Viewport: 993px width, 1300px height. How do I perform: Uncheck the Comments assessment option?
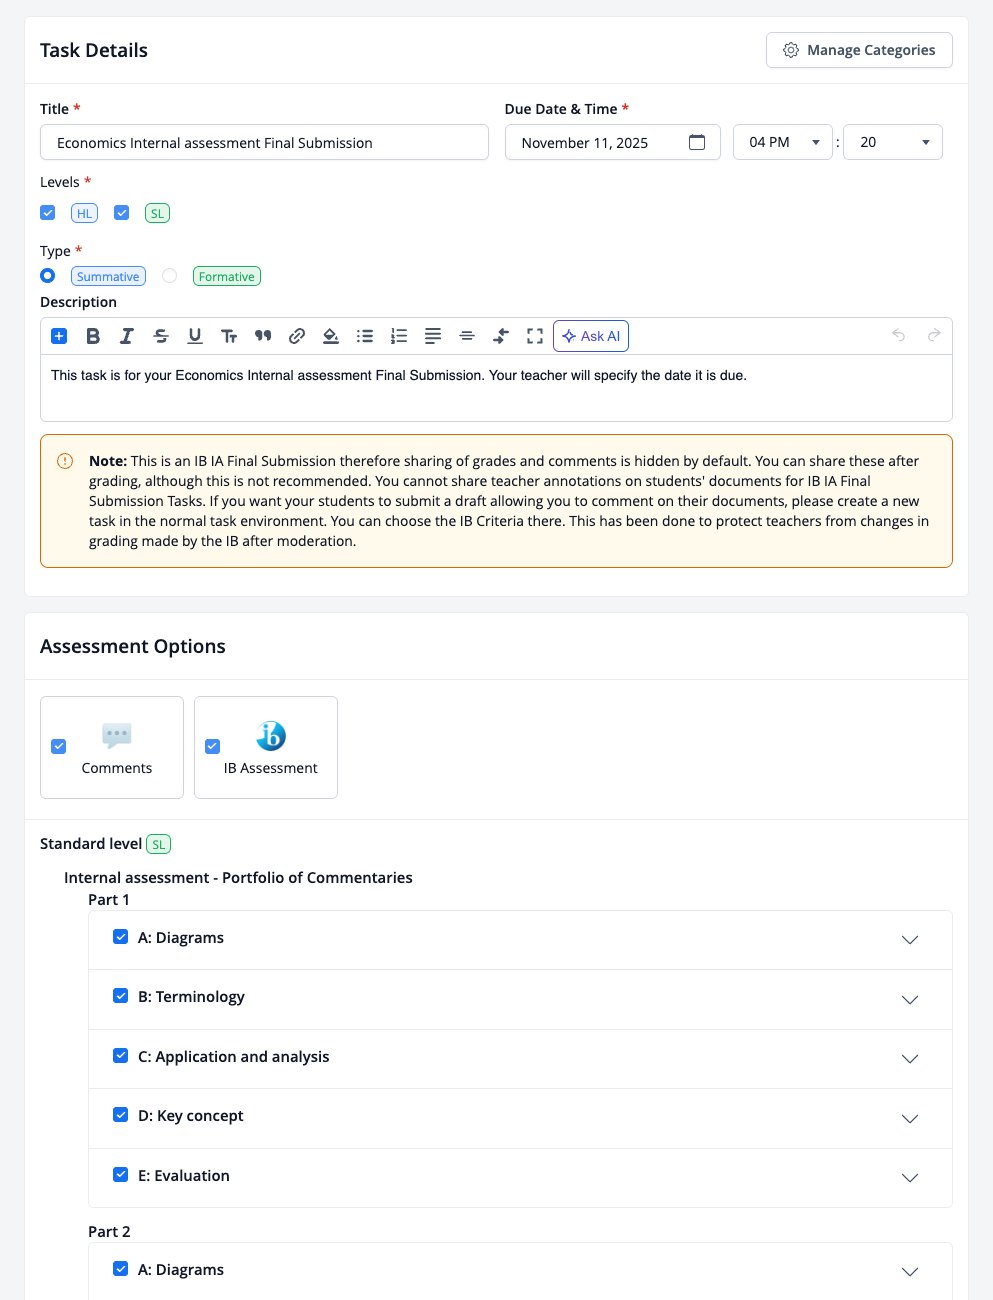pos(58,746)
